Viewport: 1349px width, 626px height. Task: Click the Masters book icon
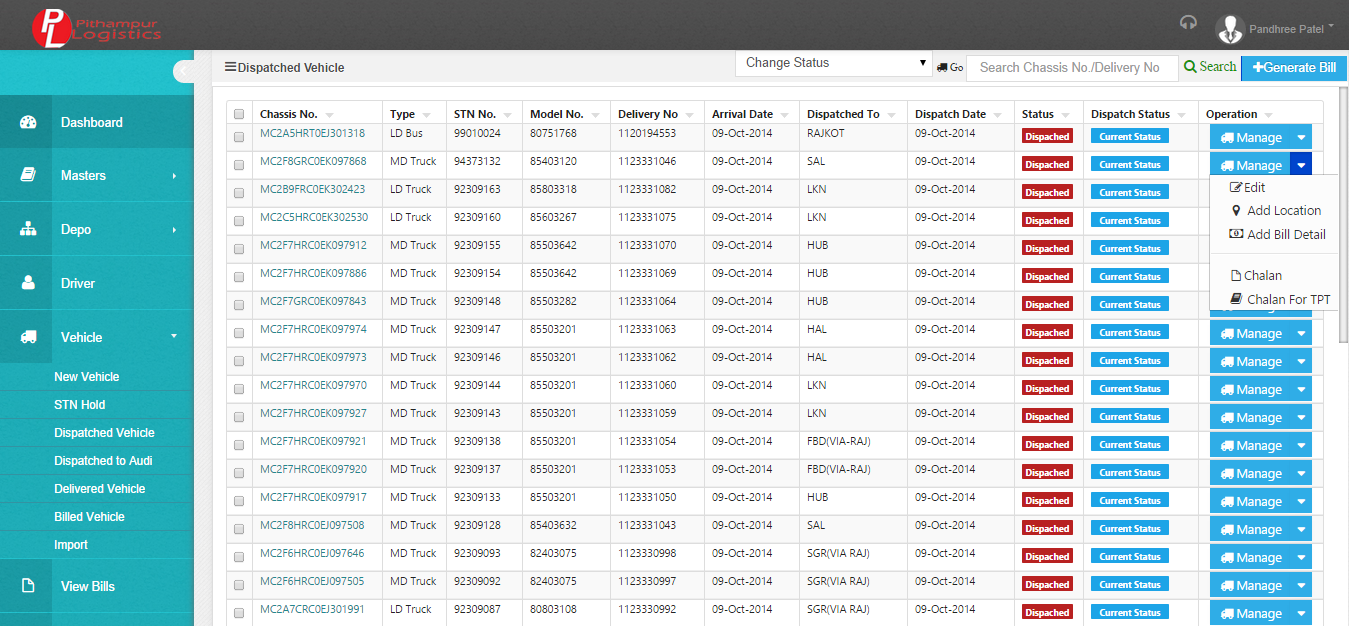[x=28, y=175]
